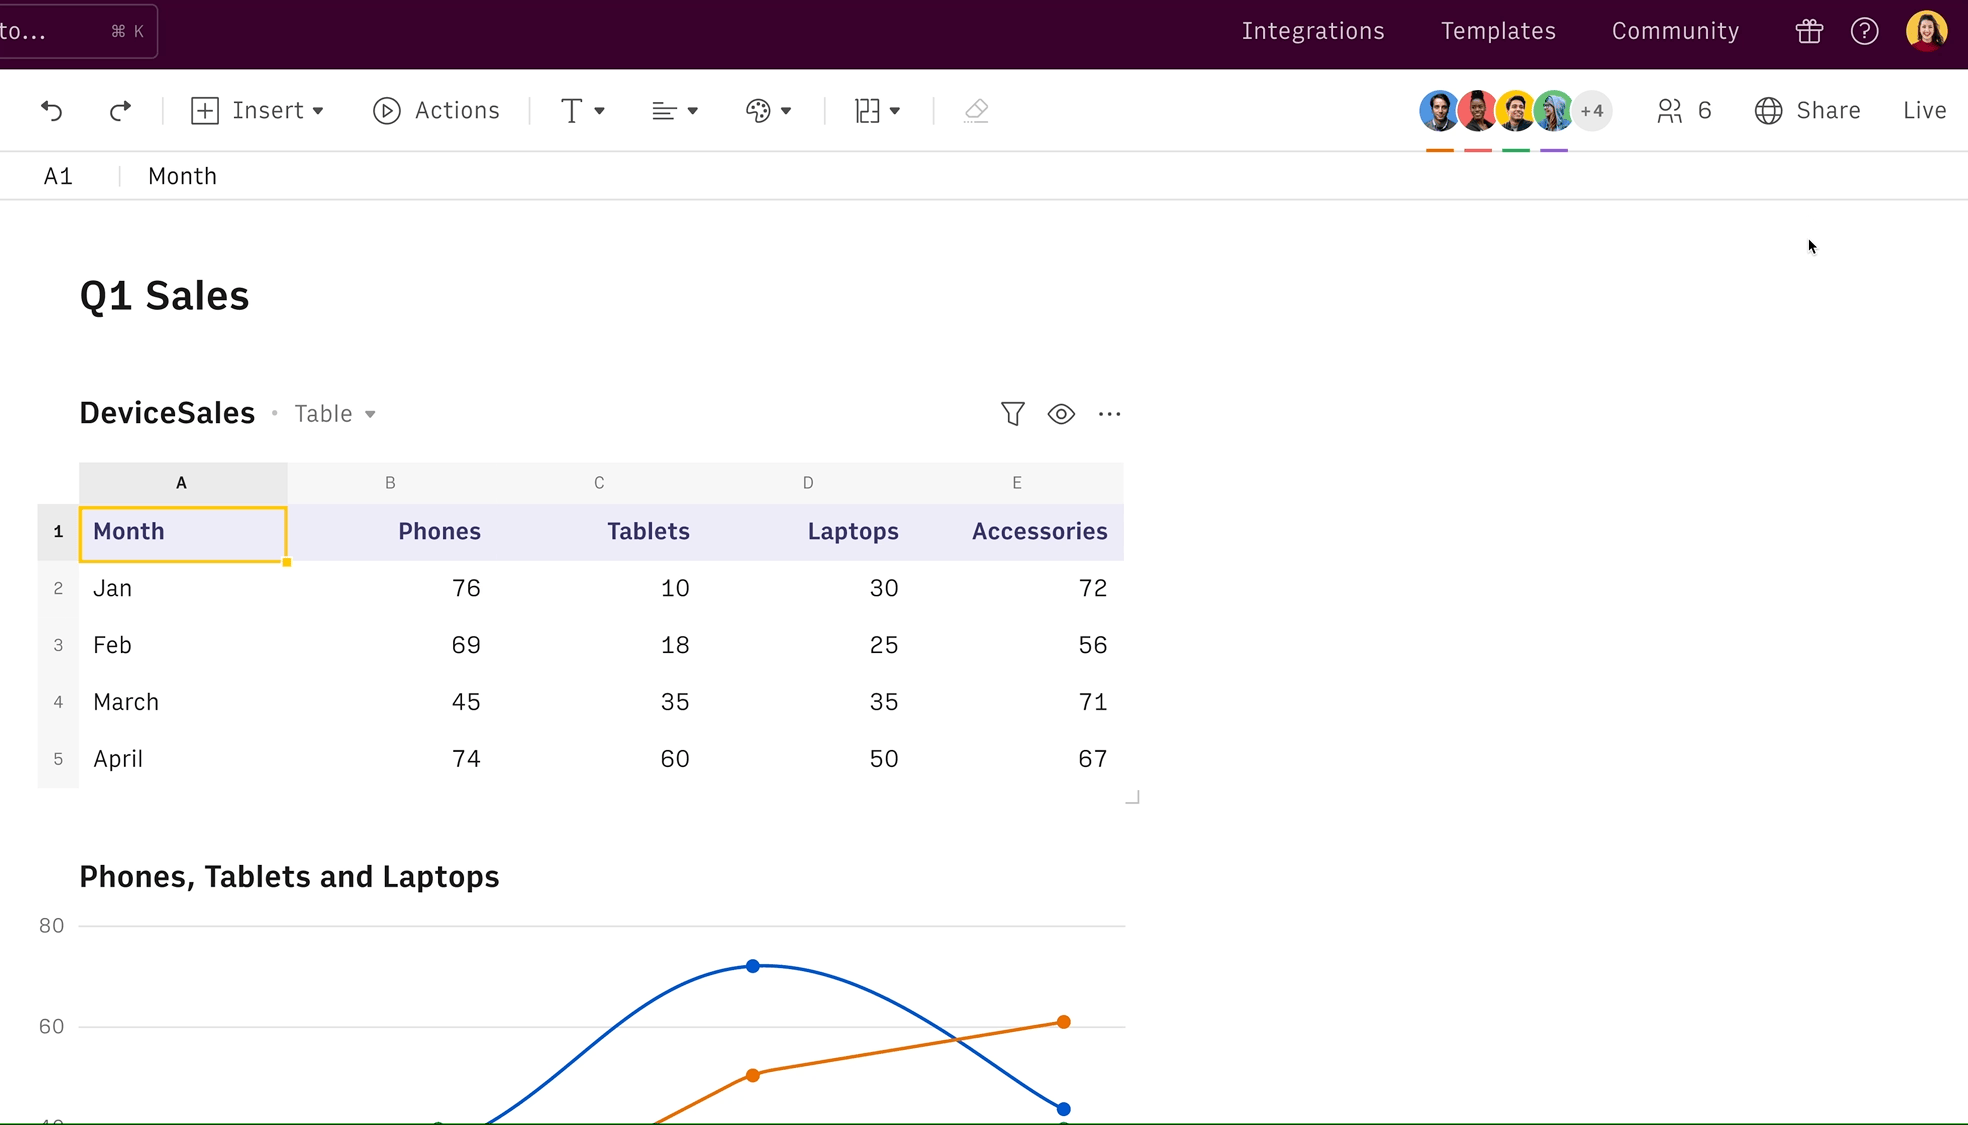Click the Actions button
Screen dimensions: 1968x1125
(436, 110)
